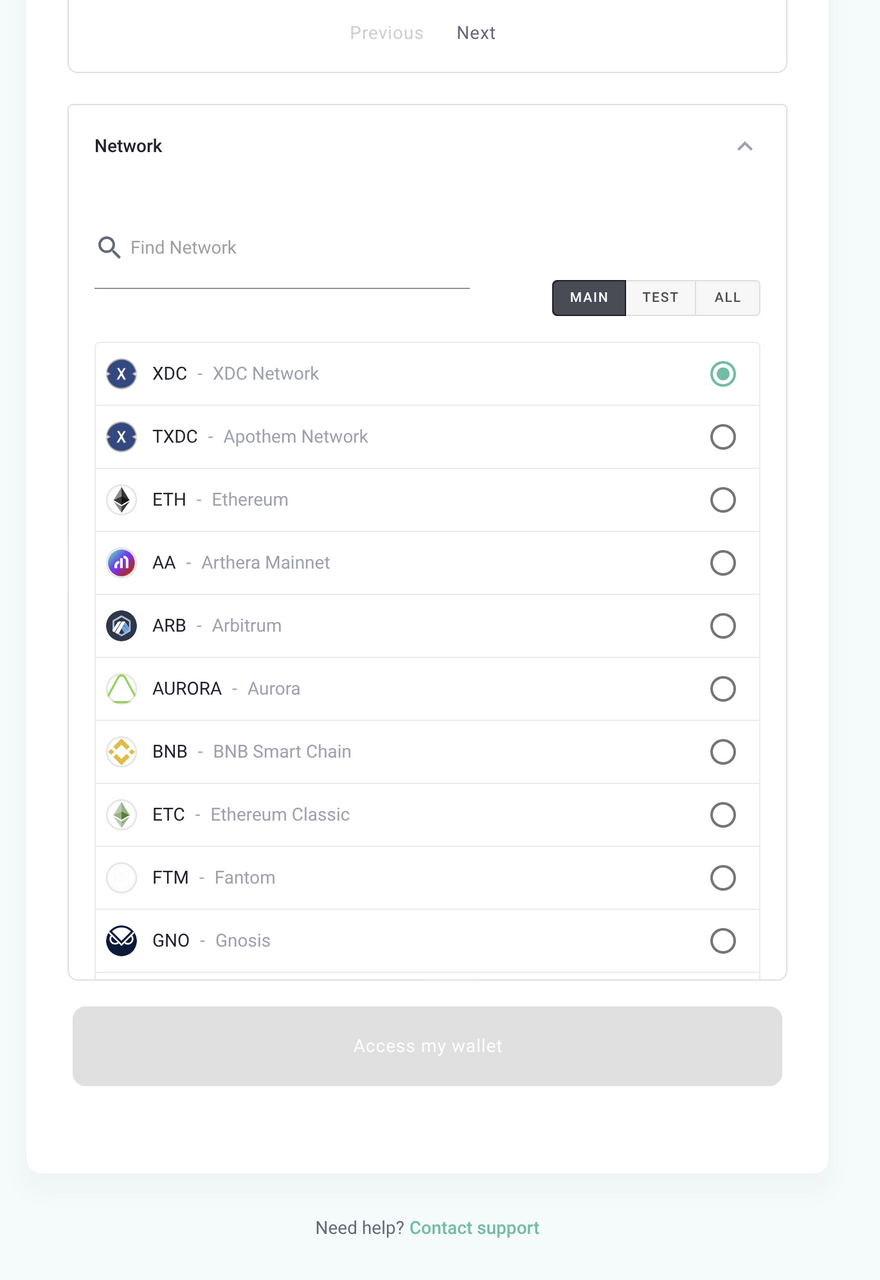The width and height of the screenshot is (880, 1280).
Task: Switch to the TEST networks tab
Action: click(x=660, y=298)
